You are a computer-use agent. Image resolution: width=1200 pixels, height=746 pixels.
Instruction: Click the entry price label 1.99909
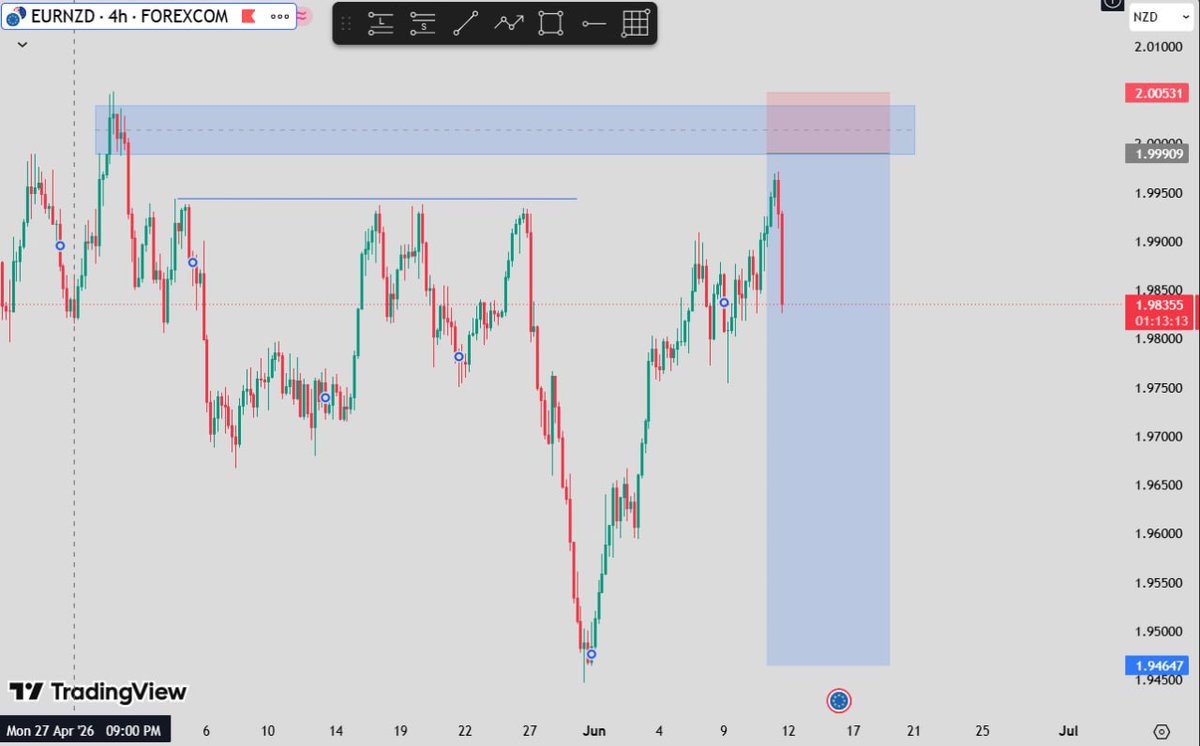click(1157, 154)
